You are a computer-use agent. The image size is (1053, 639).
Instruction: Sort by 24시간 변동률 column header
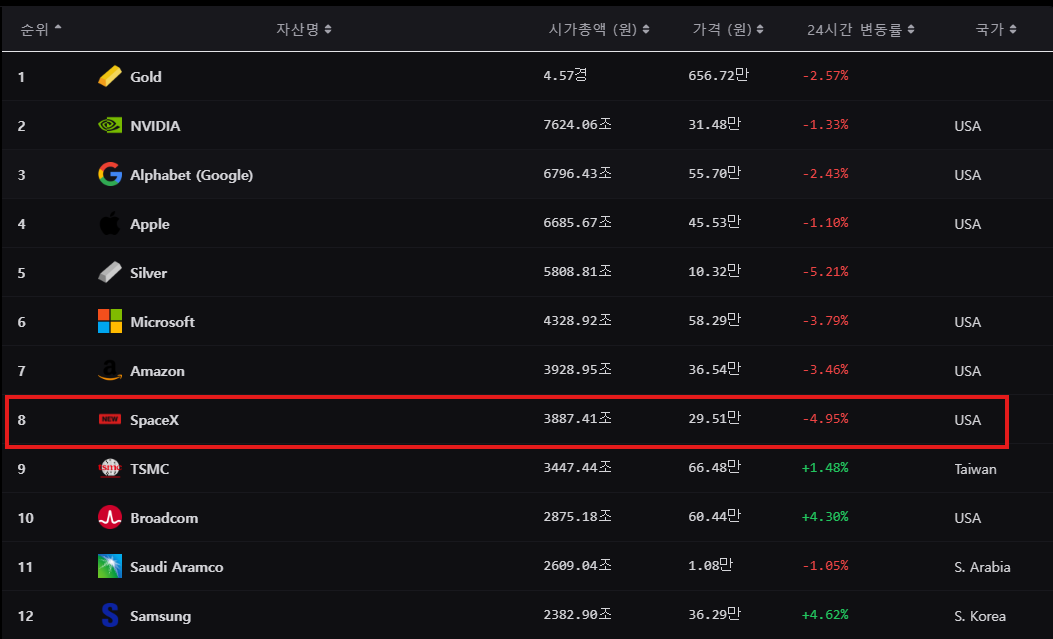tap(860, 29)
